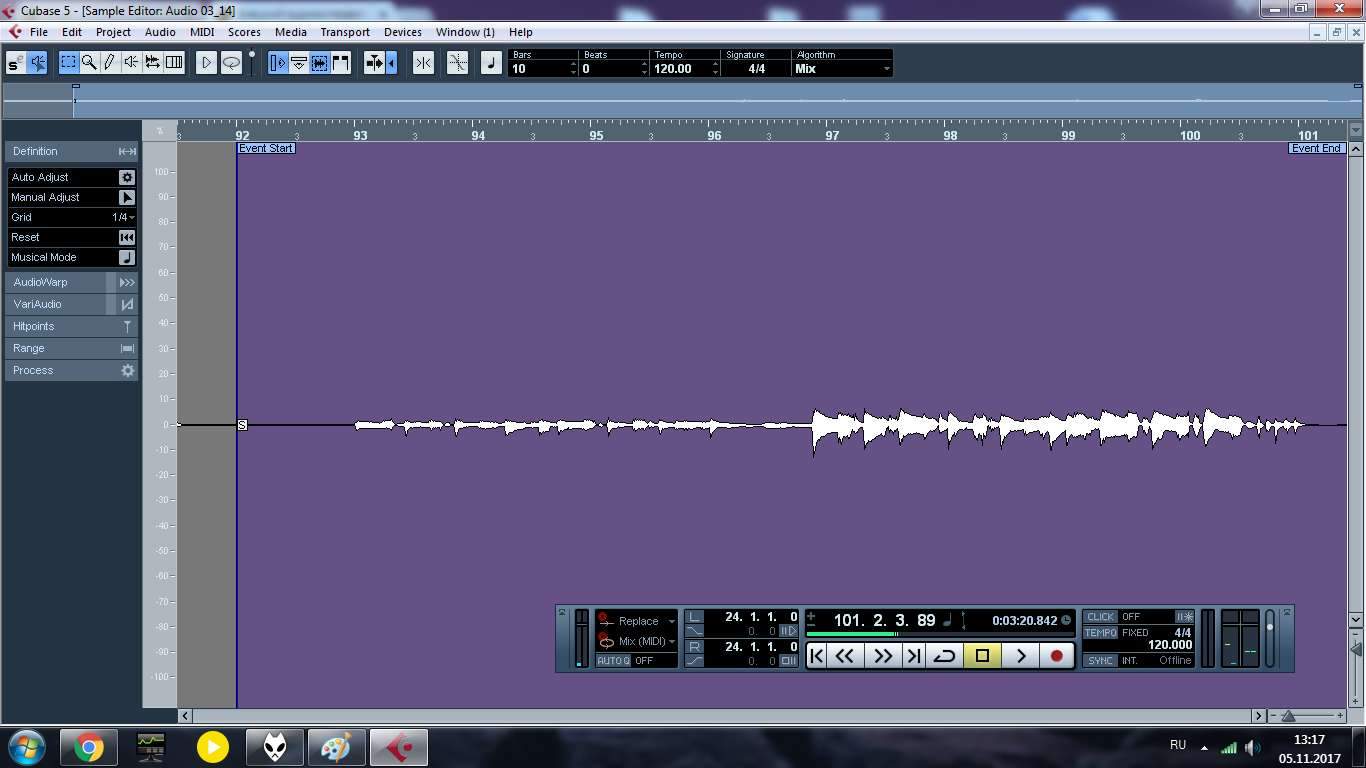Toggle the transport Cycle loop button
The height and width of the screenshot is (768, 1366).
pyautogui.click(x=944, y=656)
